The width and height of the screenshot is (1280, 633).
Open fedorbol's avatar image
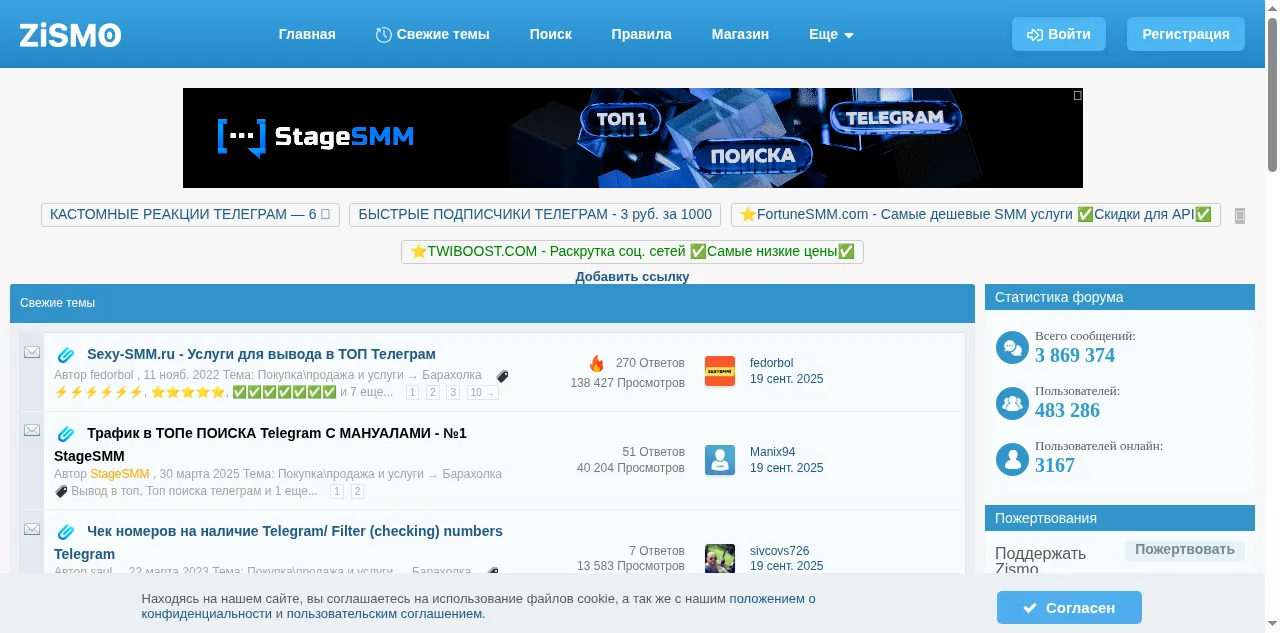720,371
